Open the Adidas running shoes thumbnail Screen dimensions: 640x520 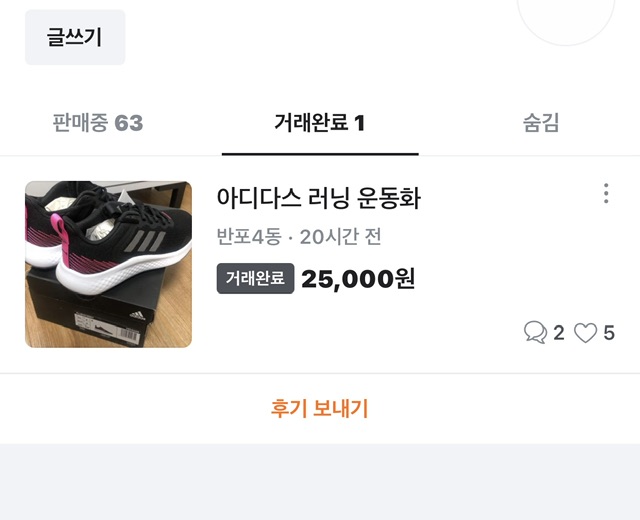coord(108,264)
